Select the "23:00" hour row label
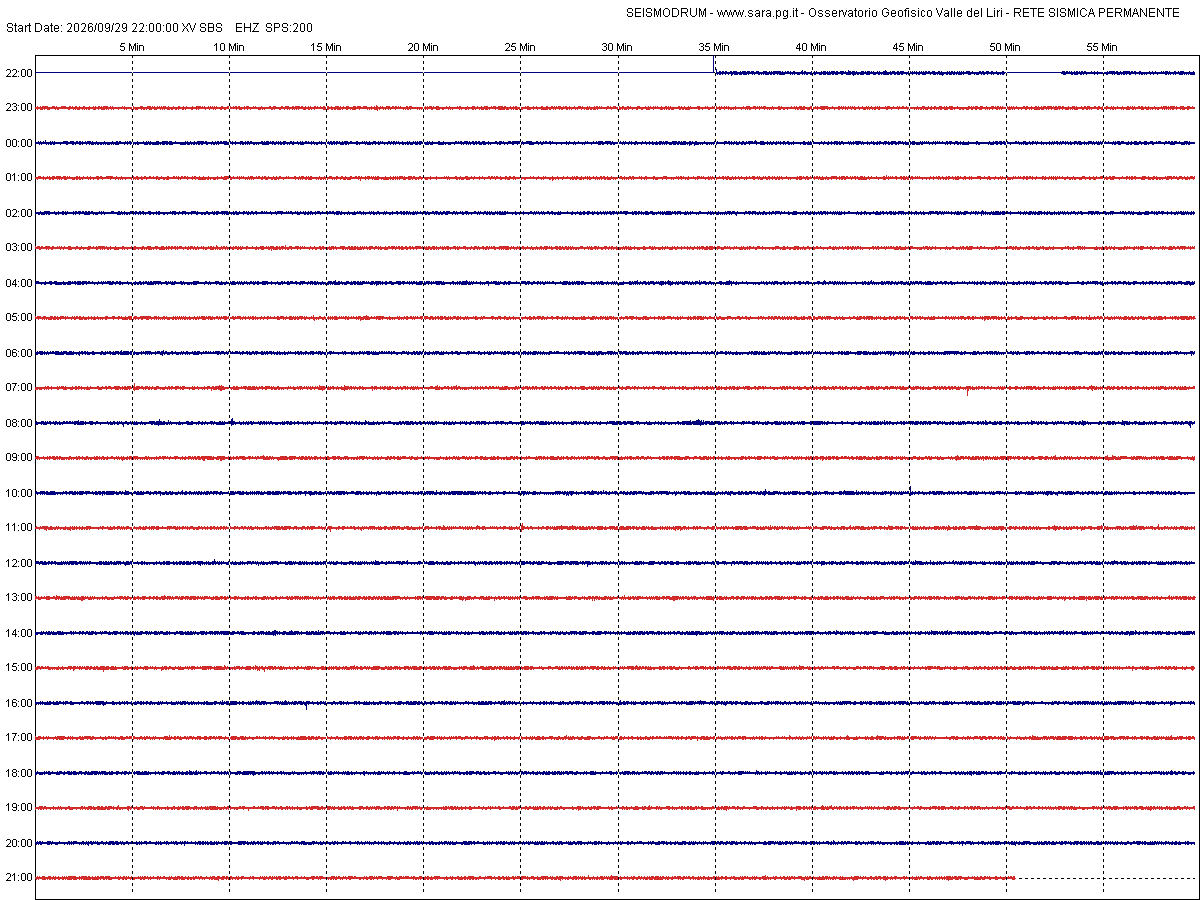 [x=19, y=108]
